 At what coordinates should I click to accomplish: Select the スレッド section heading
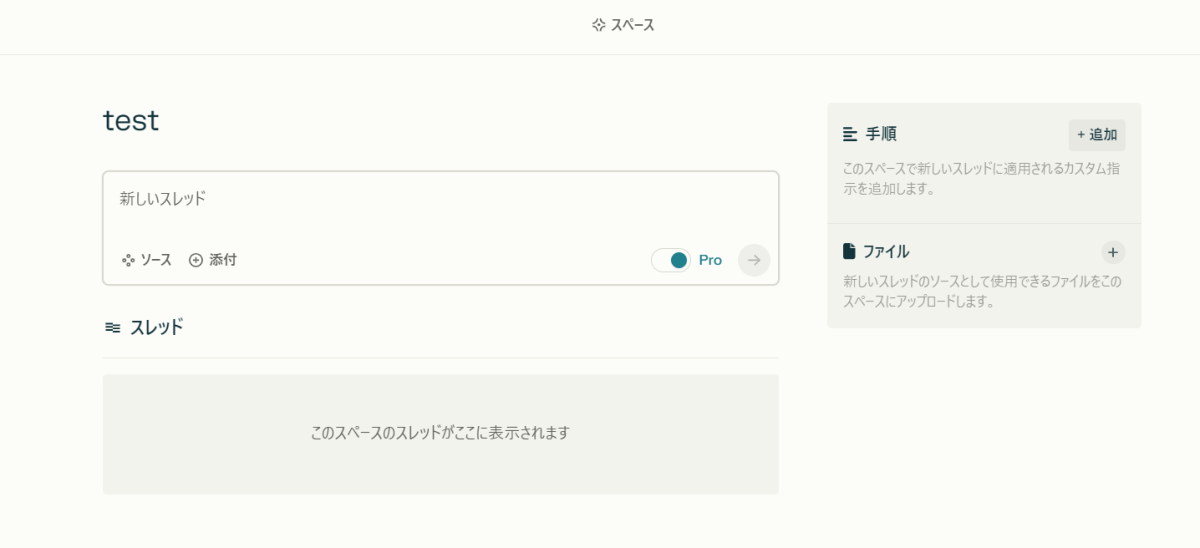tap(156, 327)
